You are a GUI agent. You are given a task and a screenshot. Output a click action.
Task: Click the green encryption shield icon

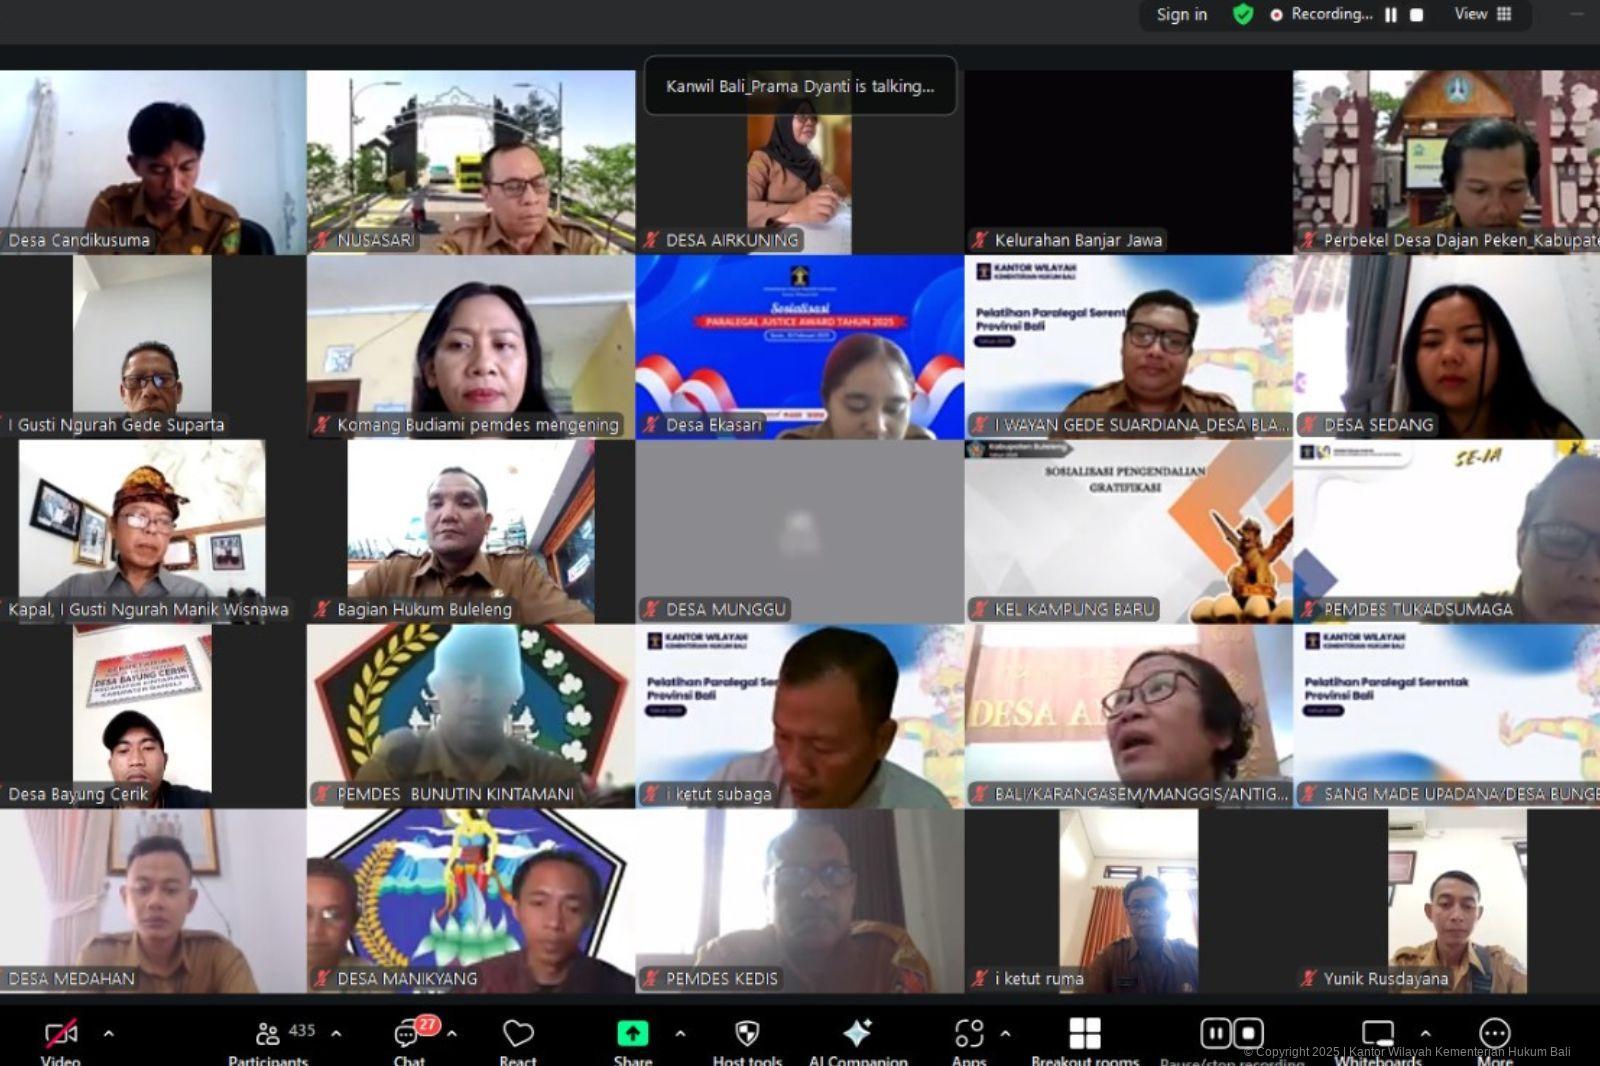(1243, 15)
